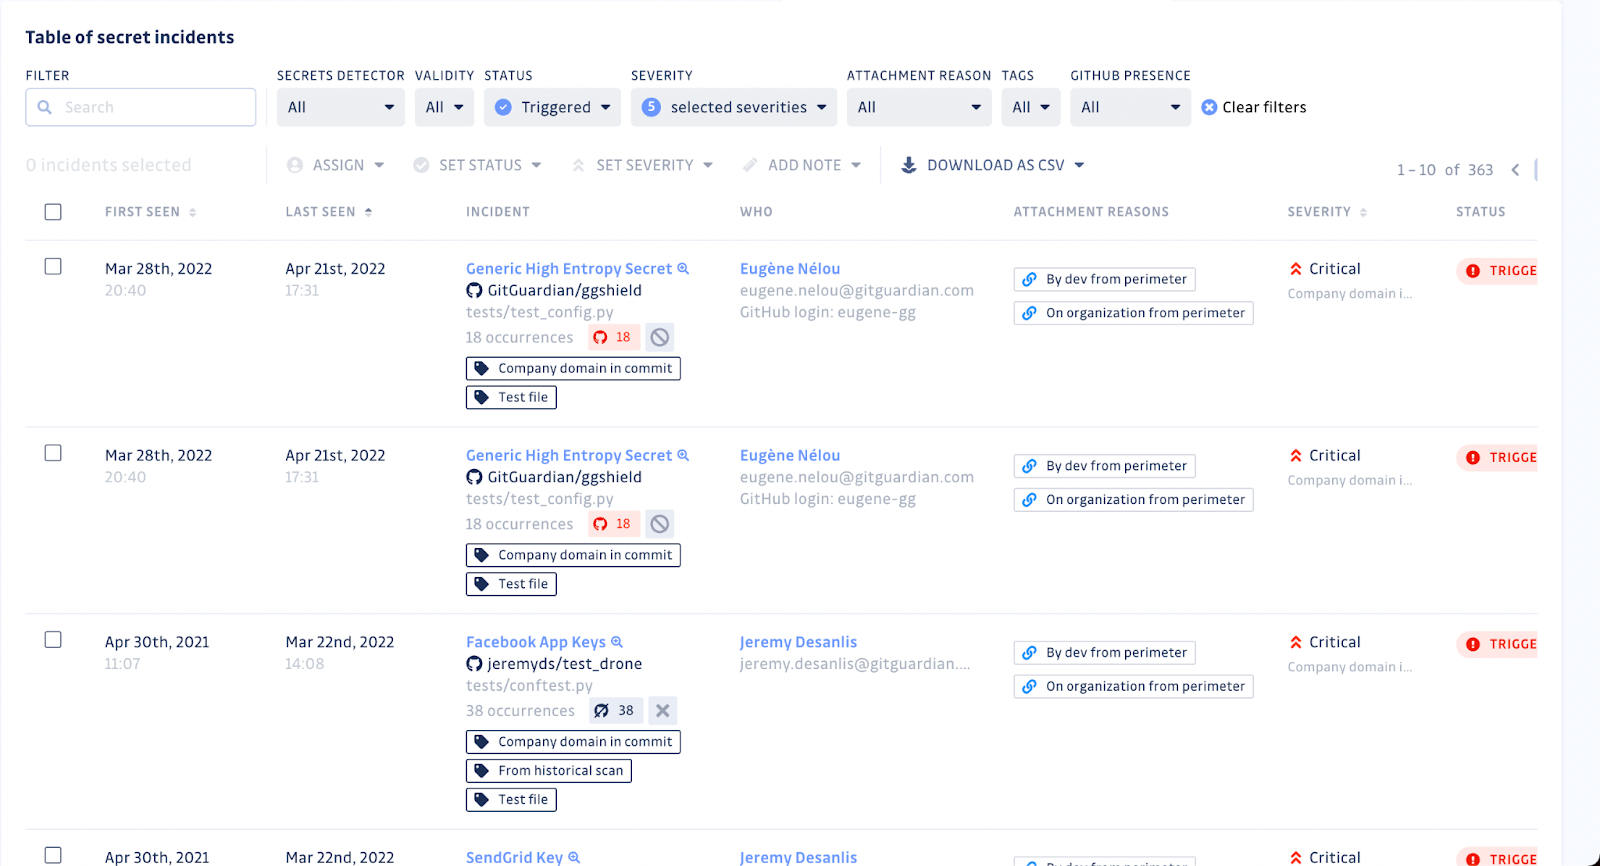The image size is (1600, 866).
Task: Open the Secrets Detector dropdown
Action: (341, 107)
